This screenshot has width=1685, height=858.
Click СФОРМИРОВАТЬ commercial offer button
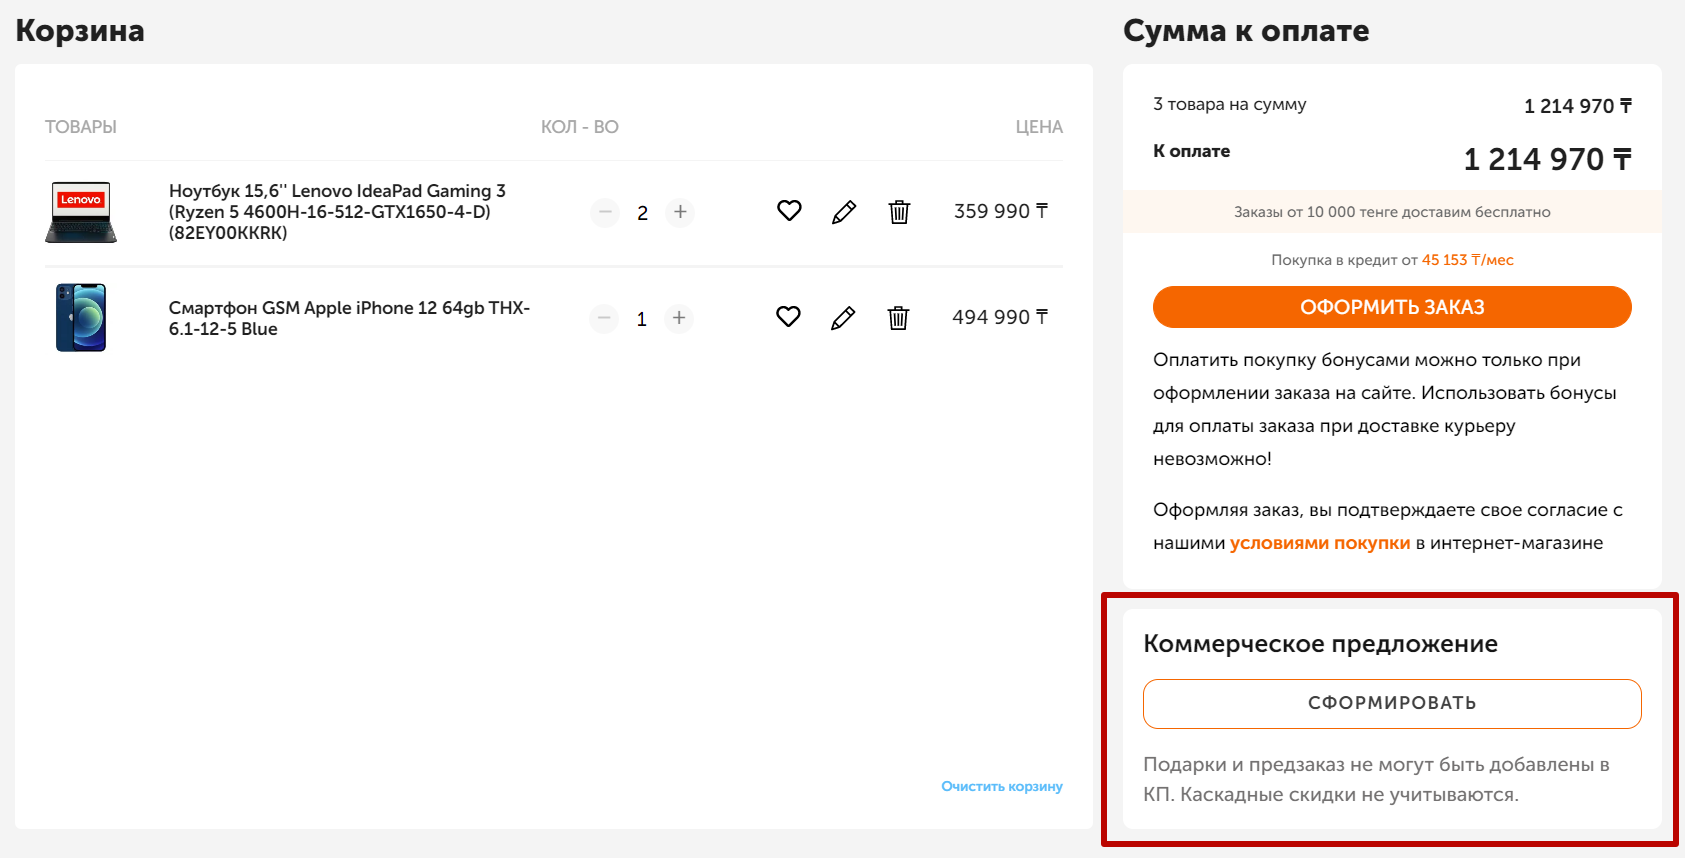point(1391,704)
